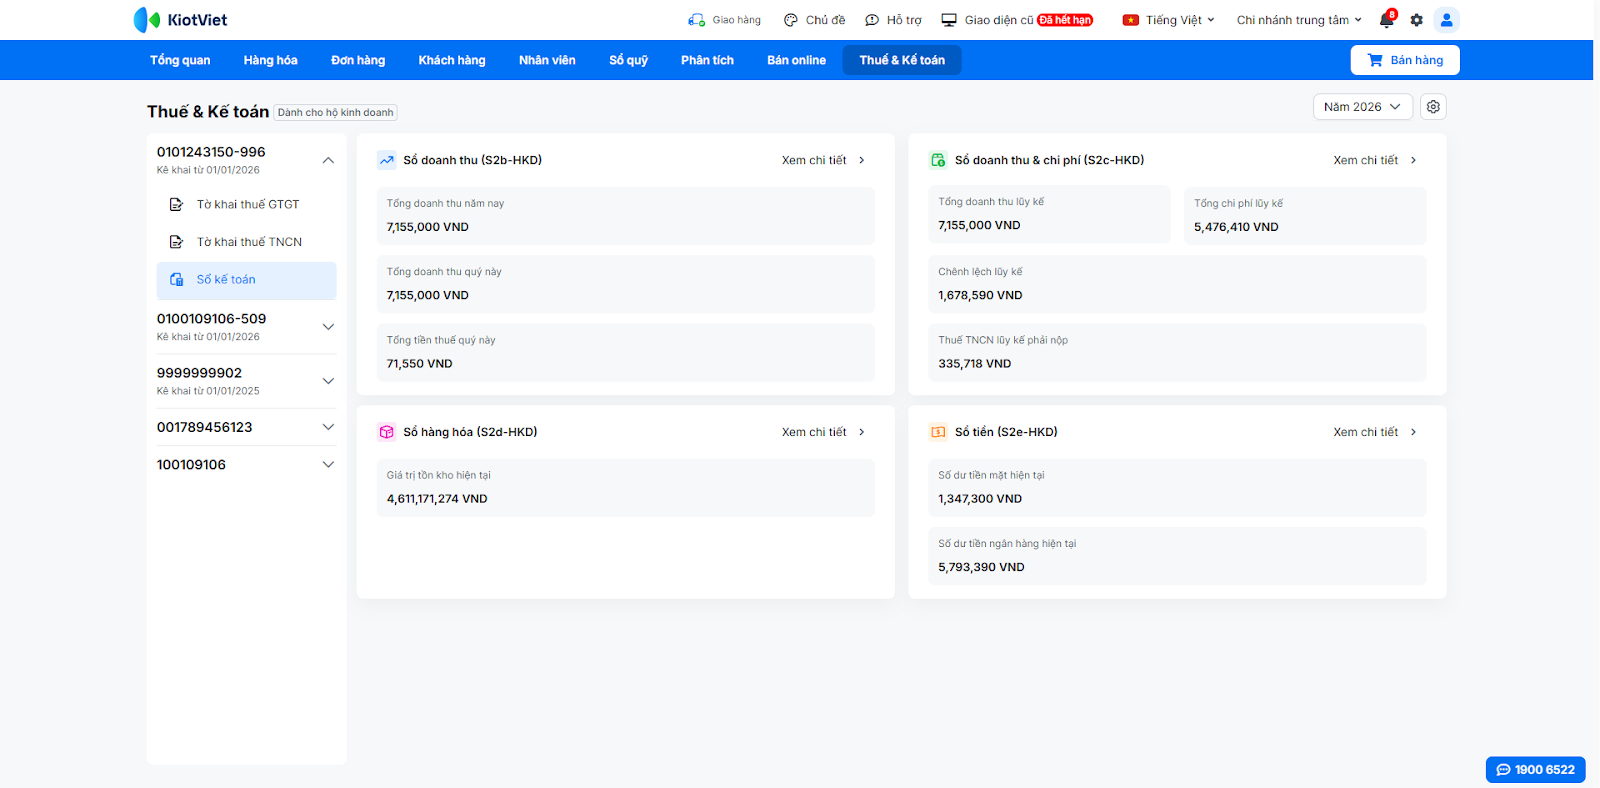View details of Sổ tiền (S2e-HKD)
Image resolution: width=1600 pixels, height=788 pixels.
click(x=1375, y=432)
